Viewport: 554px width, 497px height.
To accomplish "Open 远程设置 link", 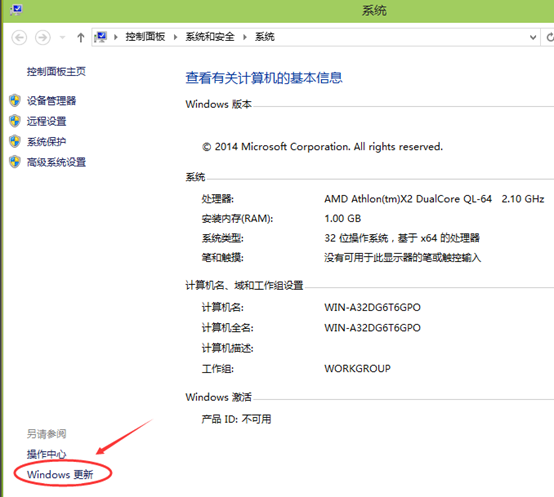I will click(x=47, y=121).
